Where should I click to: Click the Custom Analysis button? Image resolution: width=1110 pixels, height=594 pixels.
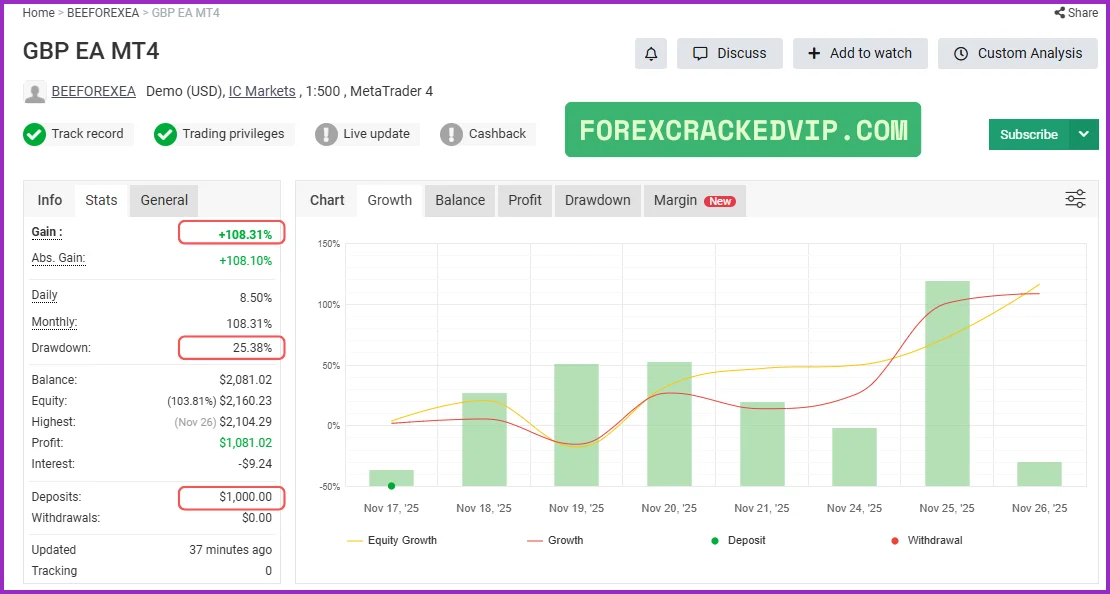[1018, 54]
